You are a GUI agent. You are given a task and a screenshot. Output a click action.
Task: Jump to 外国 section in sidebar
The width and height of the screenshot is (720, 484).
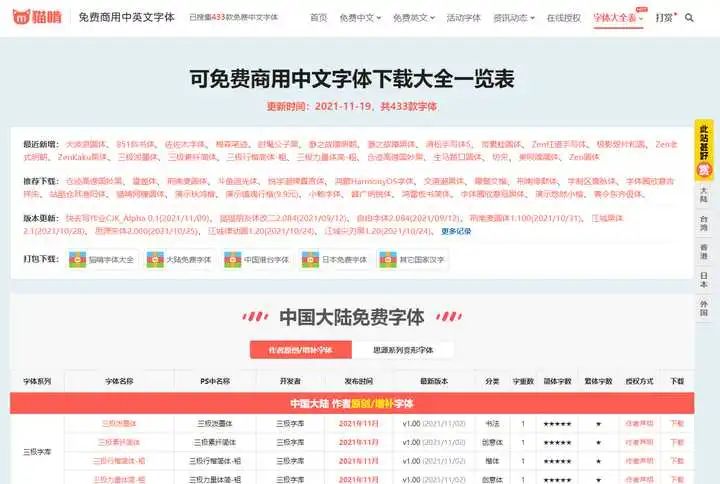pos(703,308)
